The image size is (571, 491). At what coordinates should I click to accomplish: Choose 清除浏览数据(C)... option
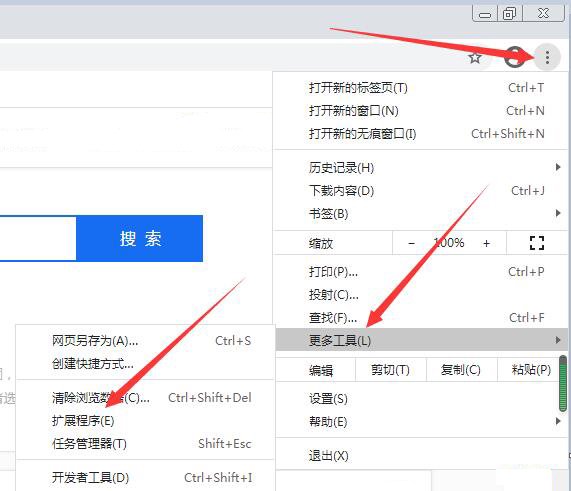pyautogui.click(x=145, y=398)
